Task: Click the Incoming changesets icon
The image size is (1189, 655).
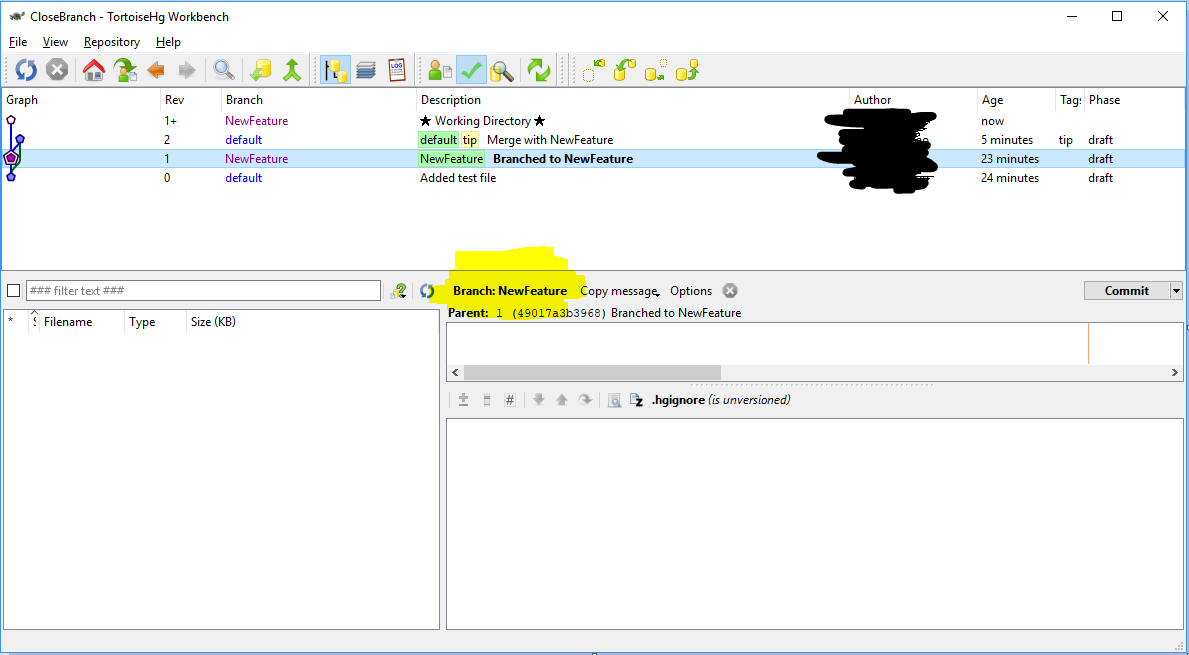Action: click(594, 71)
